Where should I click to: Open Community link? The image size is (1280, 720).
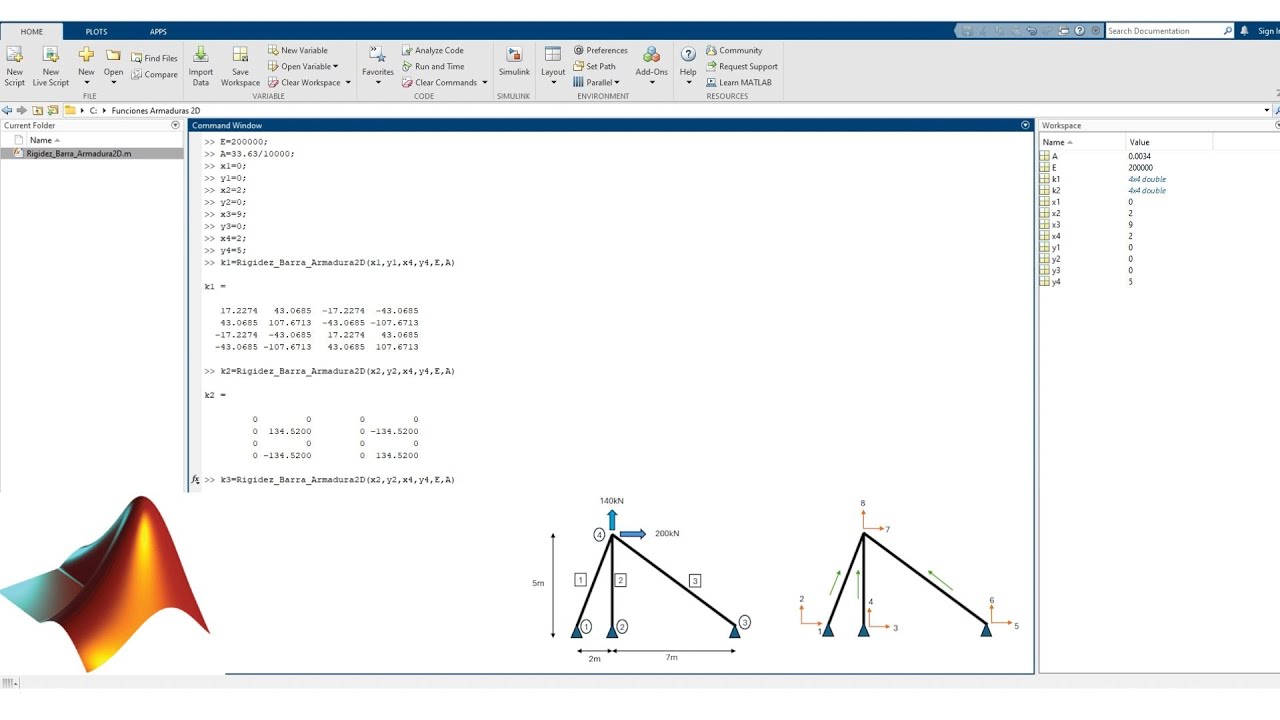tap(734, 50)
